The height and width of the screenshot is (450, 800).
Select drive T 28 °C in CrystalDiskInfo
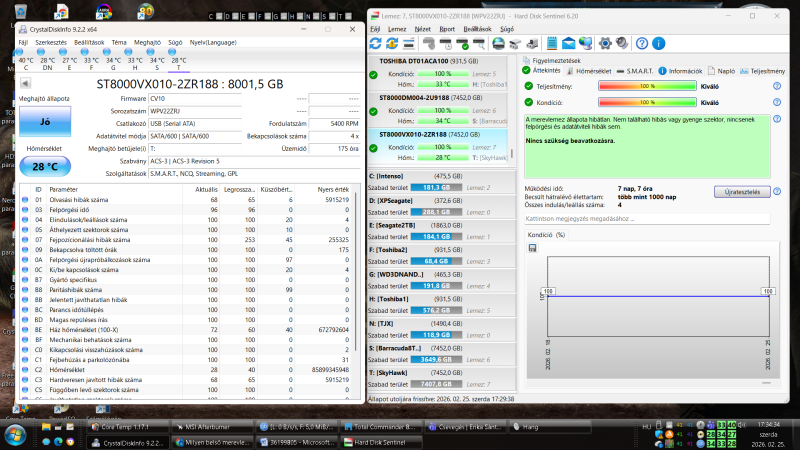179,60
